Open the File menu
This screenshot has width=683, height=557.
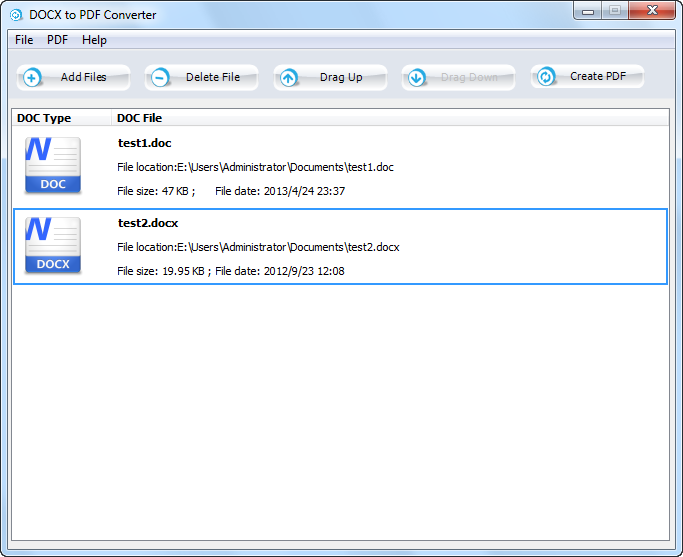(24, 40)
